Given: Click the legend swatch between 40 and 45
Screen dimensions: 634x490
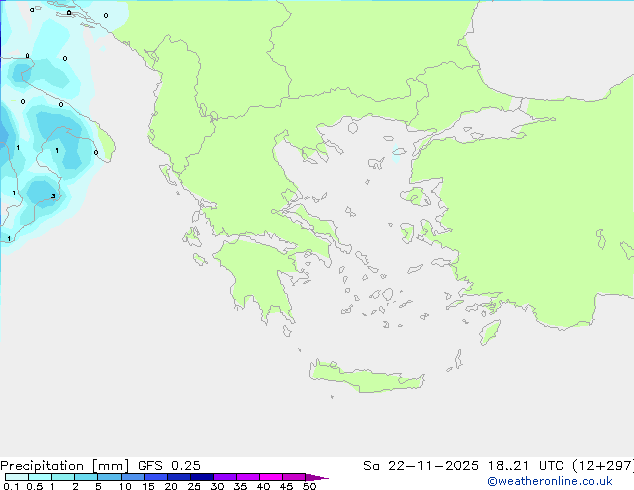Looking at the screenshot, I should (x=271, y=477).
